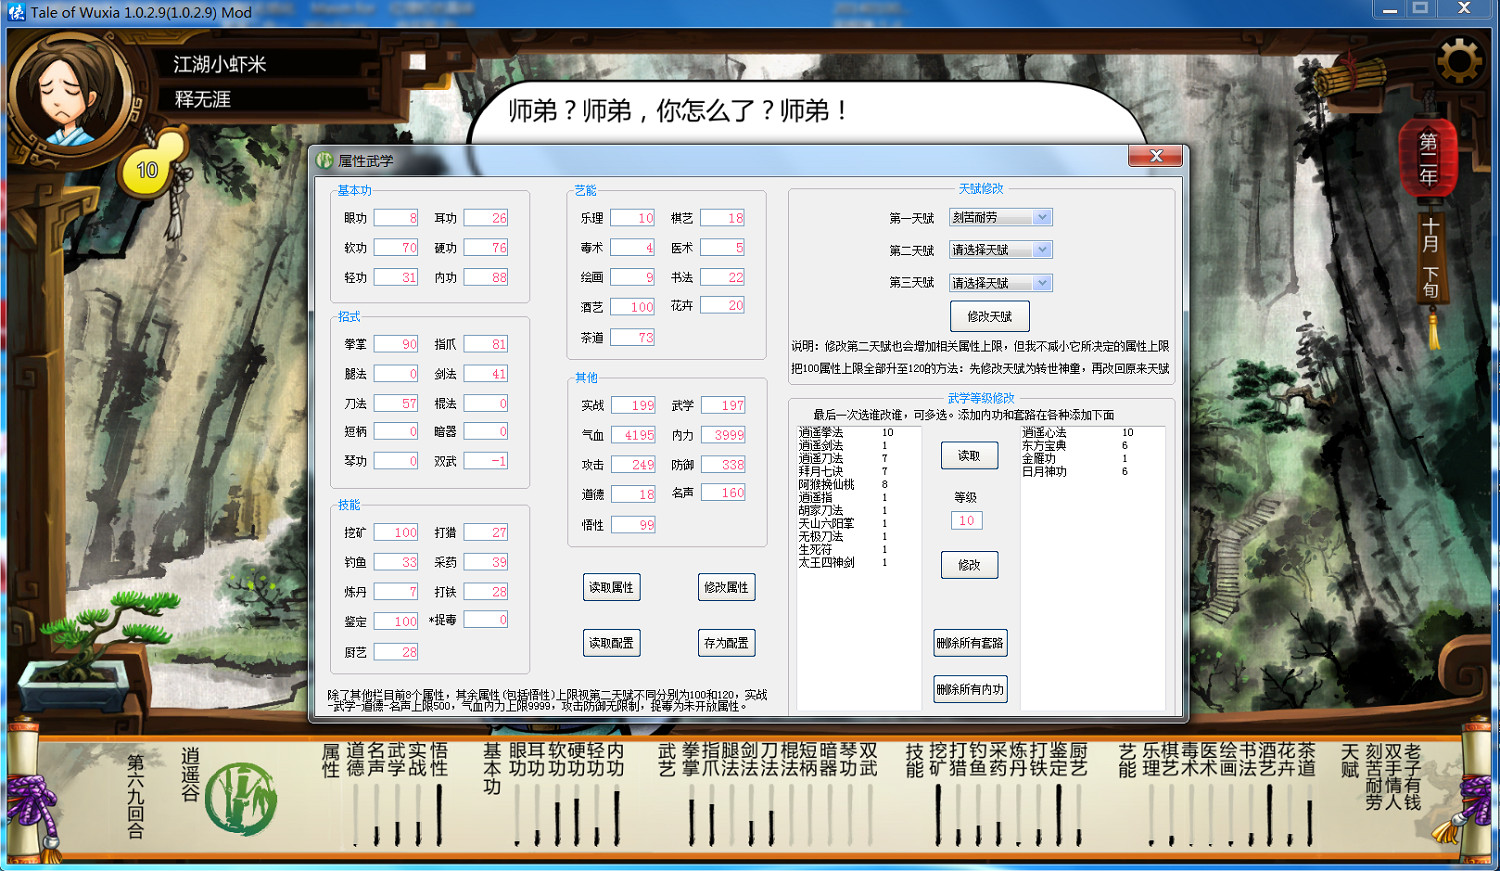Click the green bamboo sect emblem
Image resolution: width=1500 pixels, height=871 pixels.
(x=240, y=799)
